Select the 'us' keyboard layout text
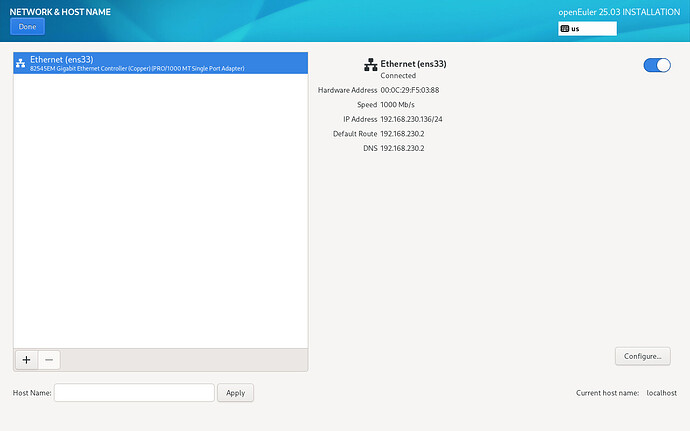690x431 pixels. point(576,29)
